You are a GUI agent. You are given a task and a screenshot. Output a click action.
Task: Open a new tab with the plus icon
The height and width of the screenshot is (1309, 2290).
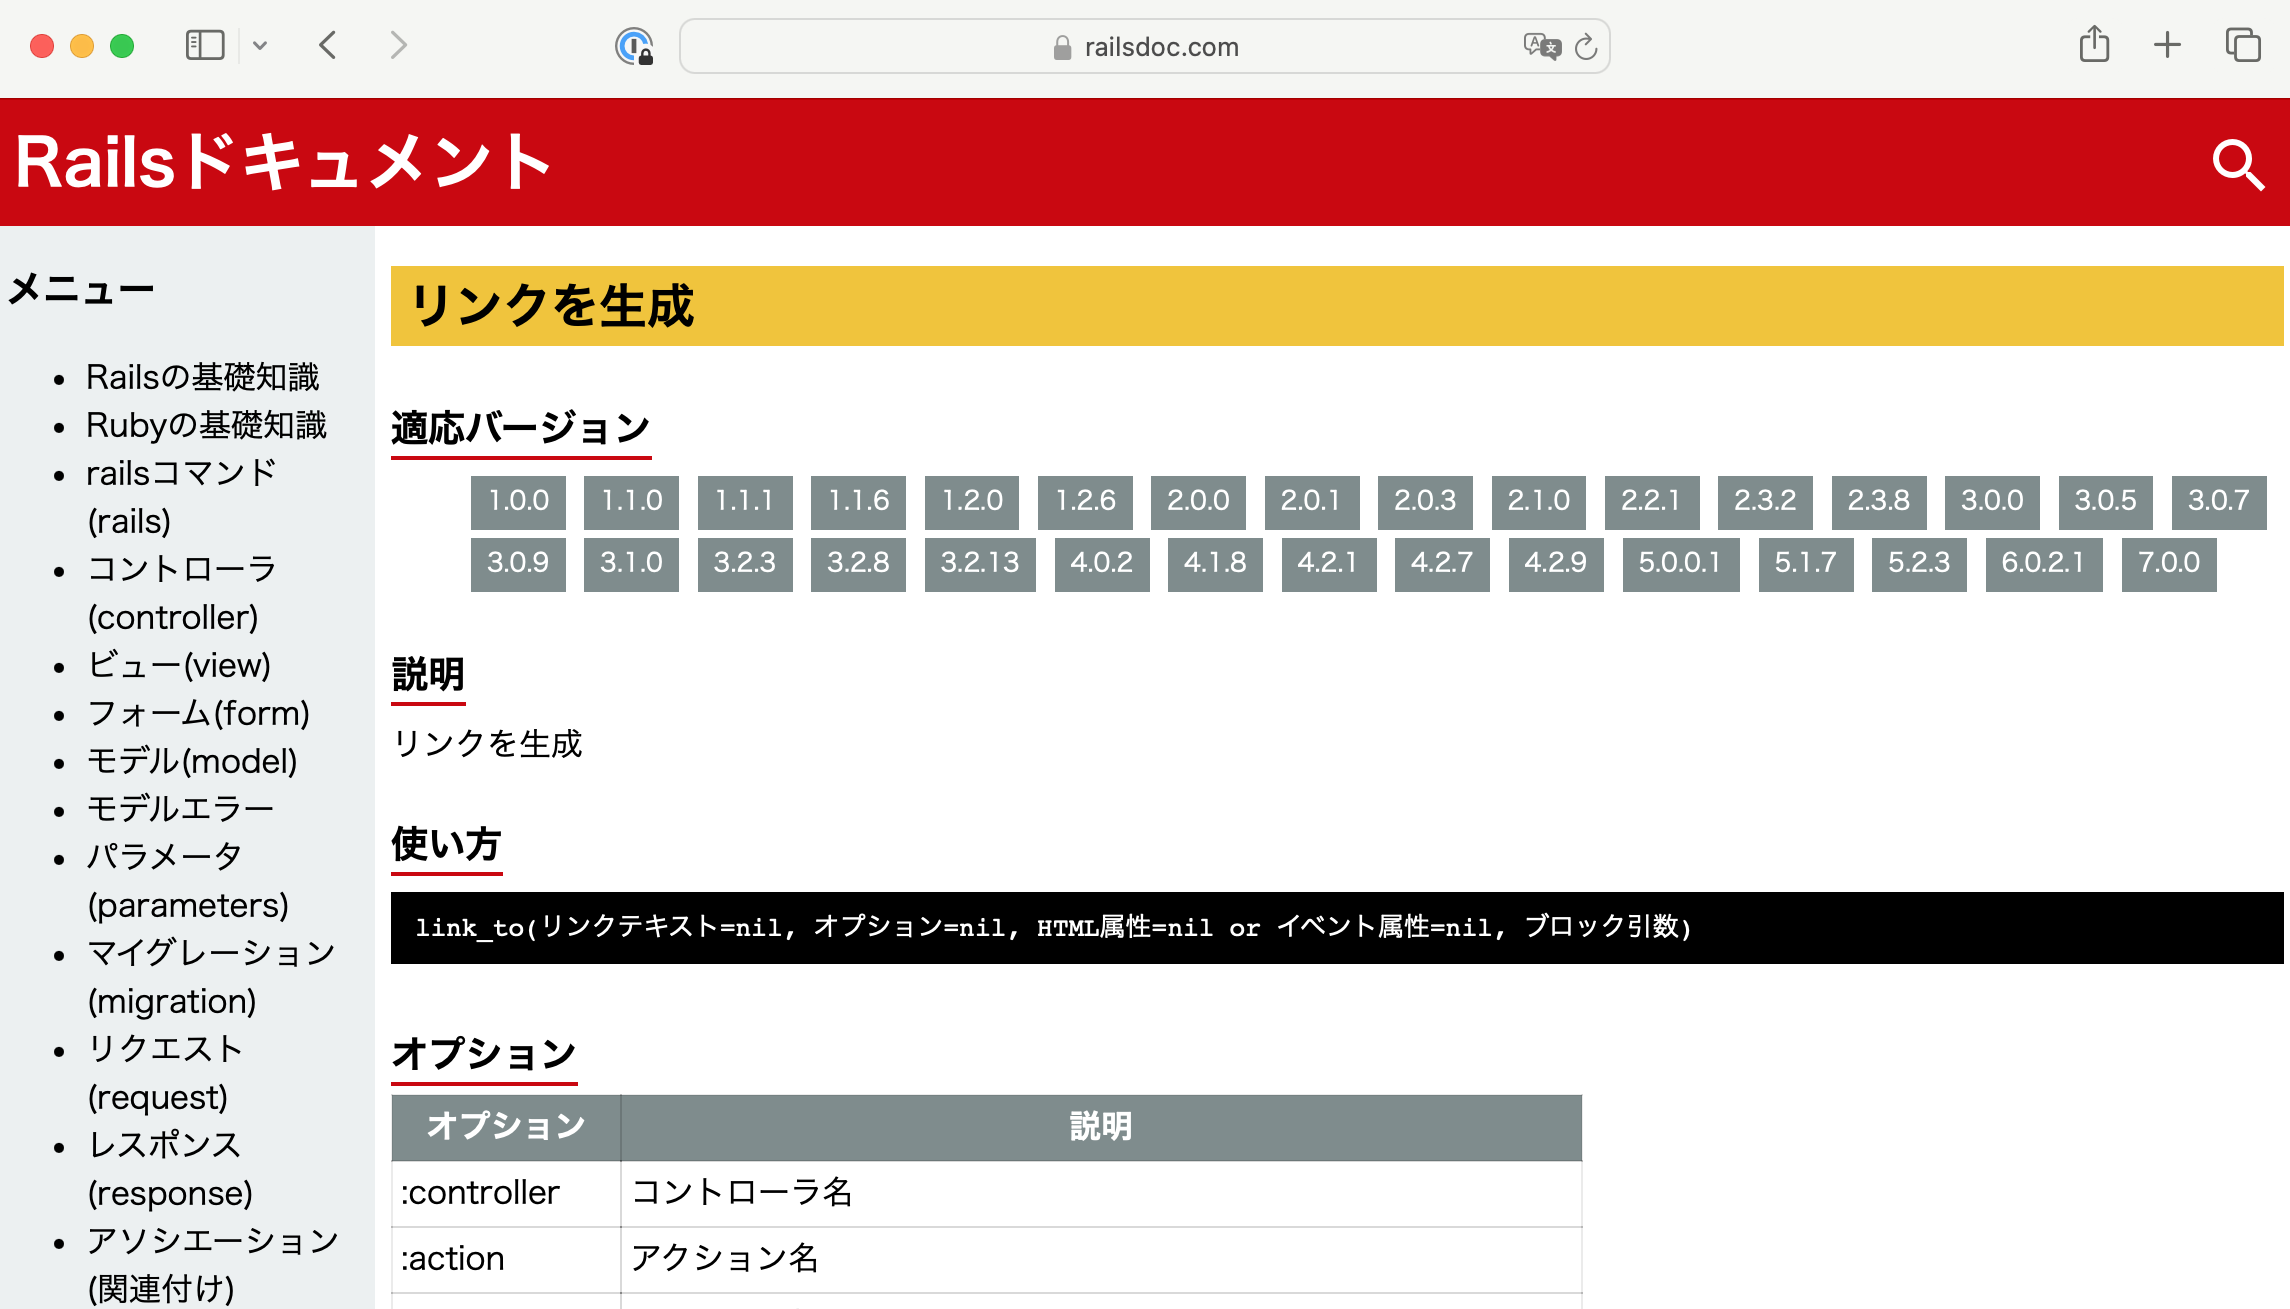point(2167,45)
